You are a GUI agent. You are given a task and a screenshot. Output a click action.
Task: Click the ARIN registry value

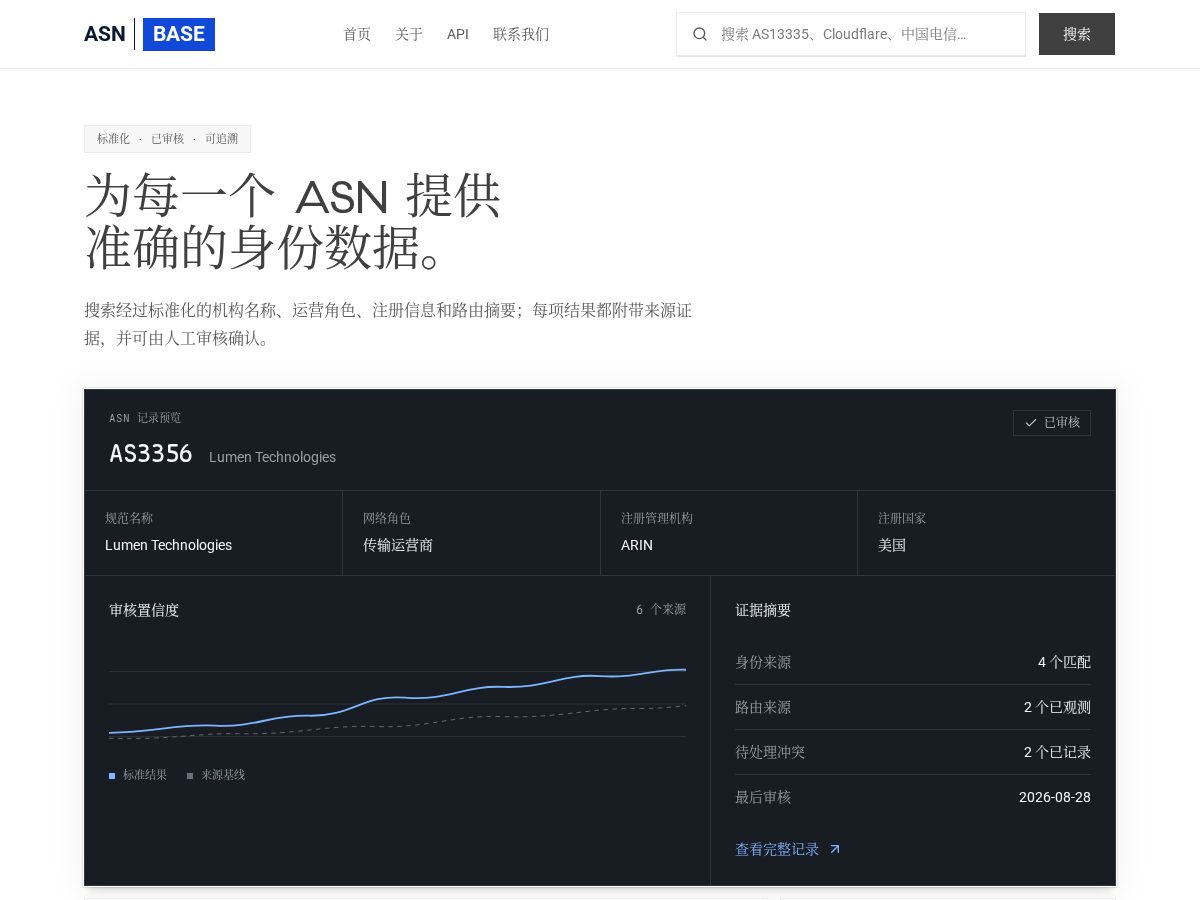tap(637, 545)
